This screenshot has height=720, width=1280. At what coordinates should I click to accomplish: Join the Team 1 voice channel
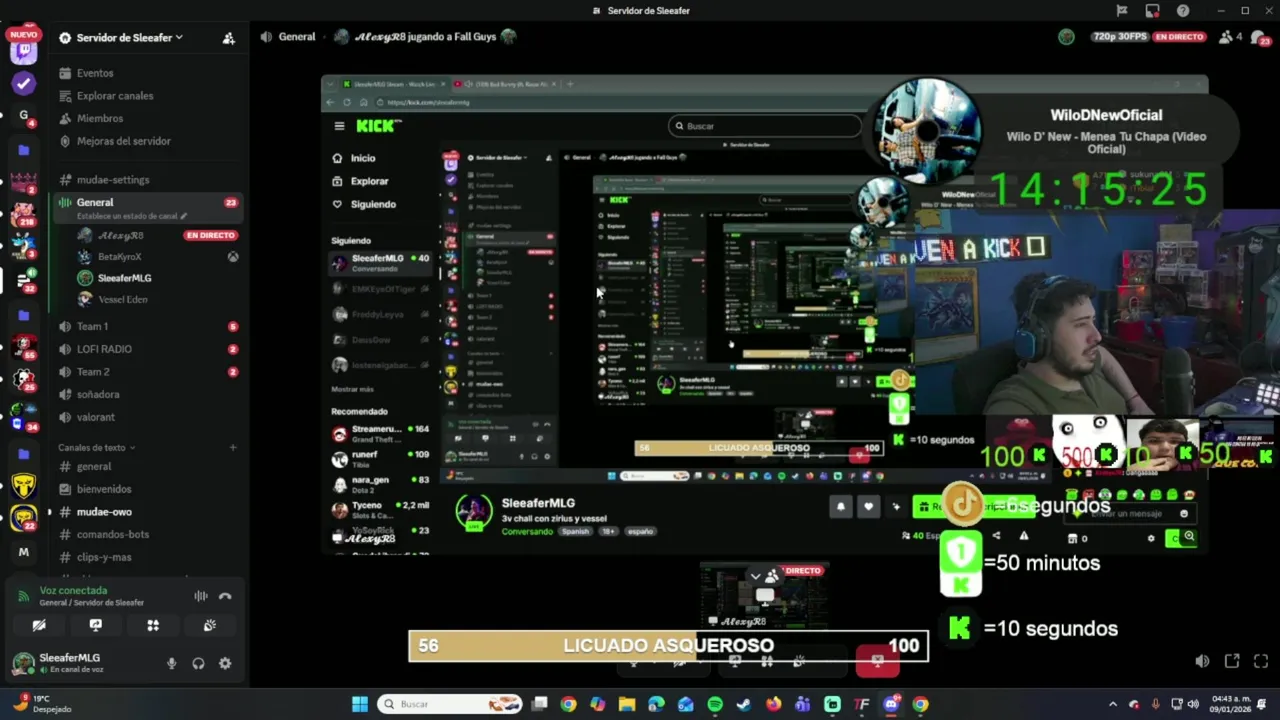(92, 327)
